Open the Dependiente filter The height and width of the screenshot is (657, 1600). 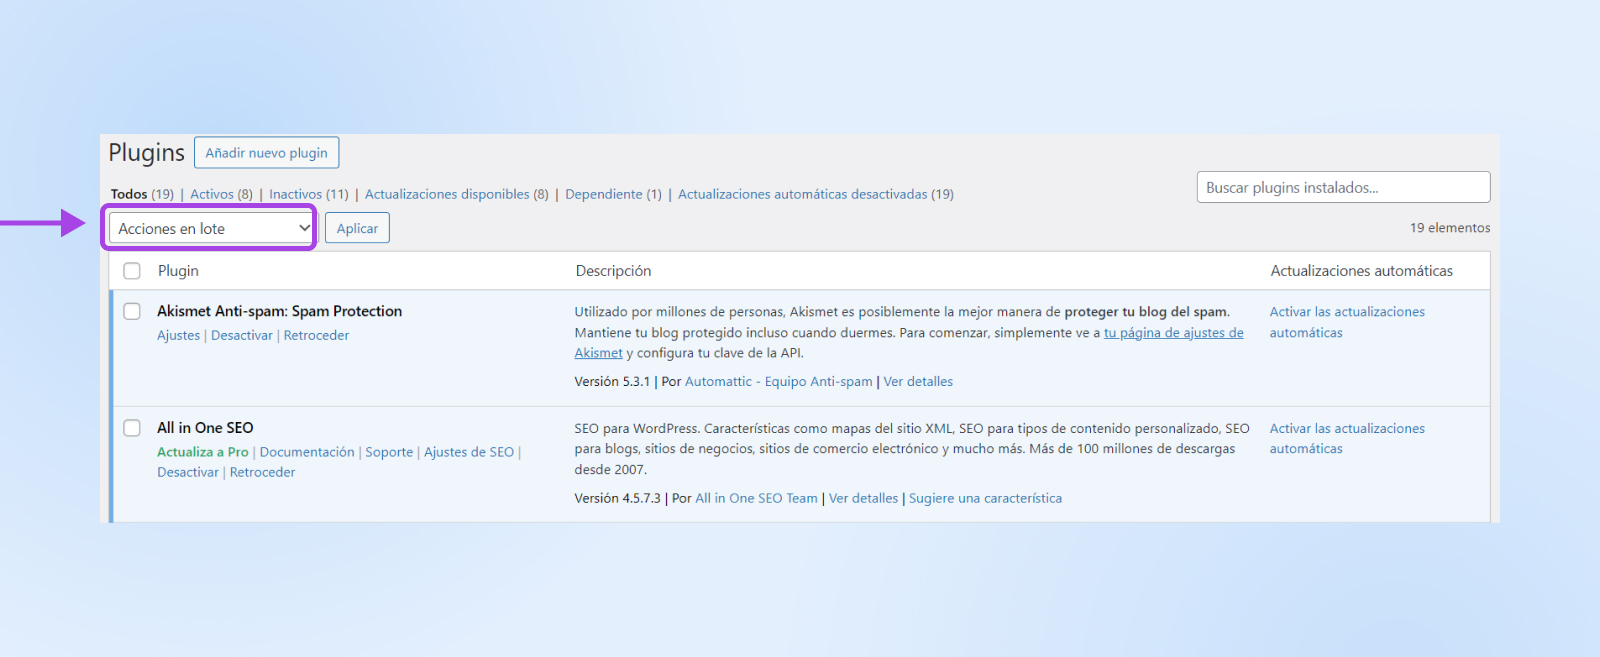point(603,195)
